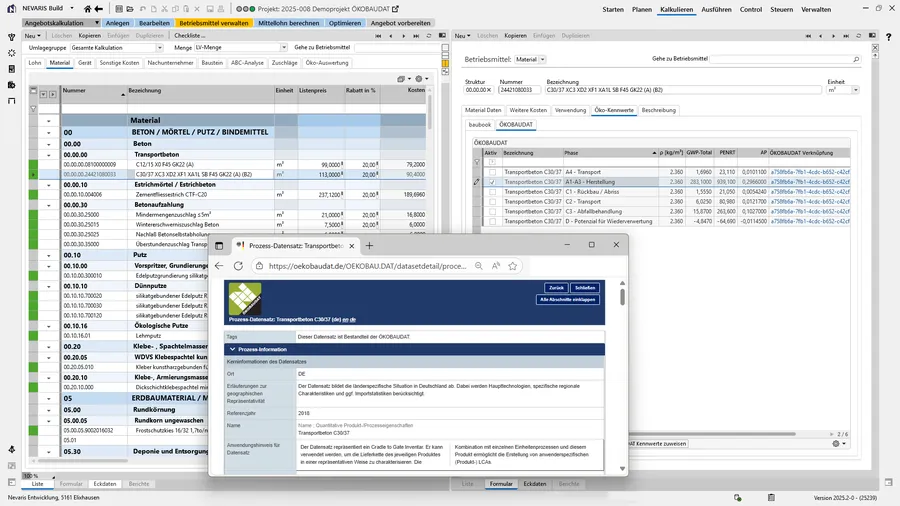Open the Menge LV-Menge dropdown

tap(284, 48)
